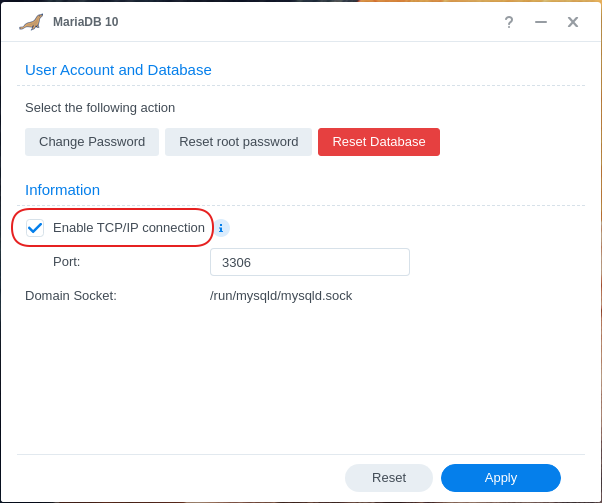This screenshot has height=503, width=602.
Task: Click the "User Account and Database" heading
Action: 118,70
